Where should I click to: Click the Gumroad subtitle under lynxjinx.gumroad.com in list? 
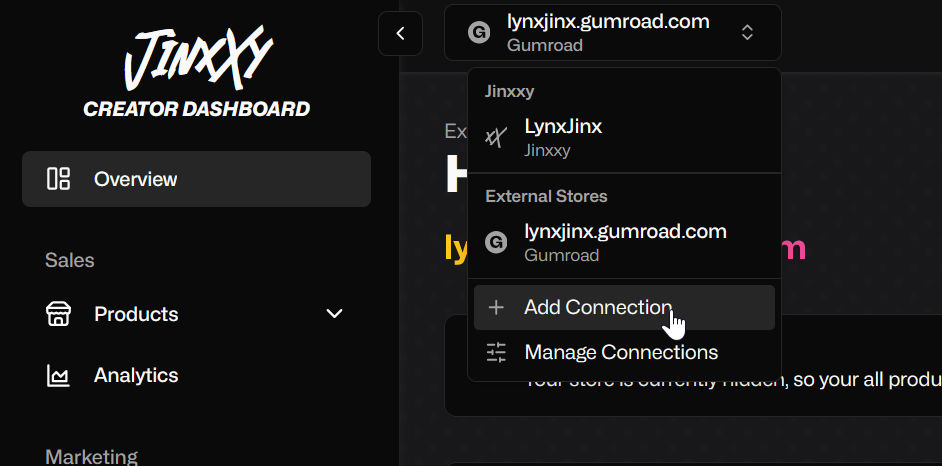pyautogui.click(x=561, y=255)
